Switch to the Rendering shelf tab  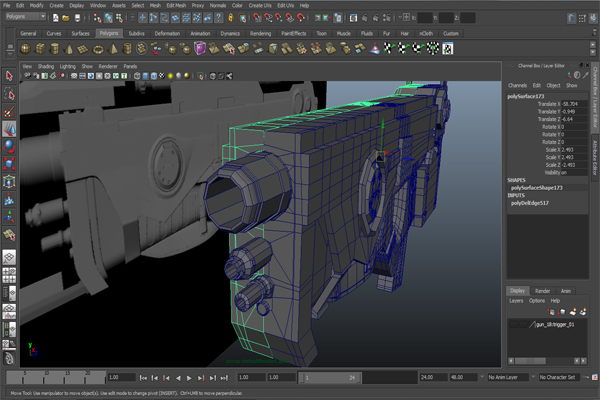[x=260, y=34]
